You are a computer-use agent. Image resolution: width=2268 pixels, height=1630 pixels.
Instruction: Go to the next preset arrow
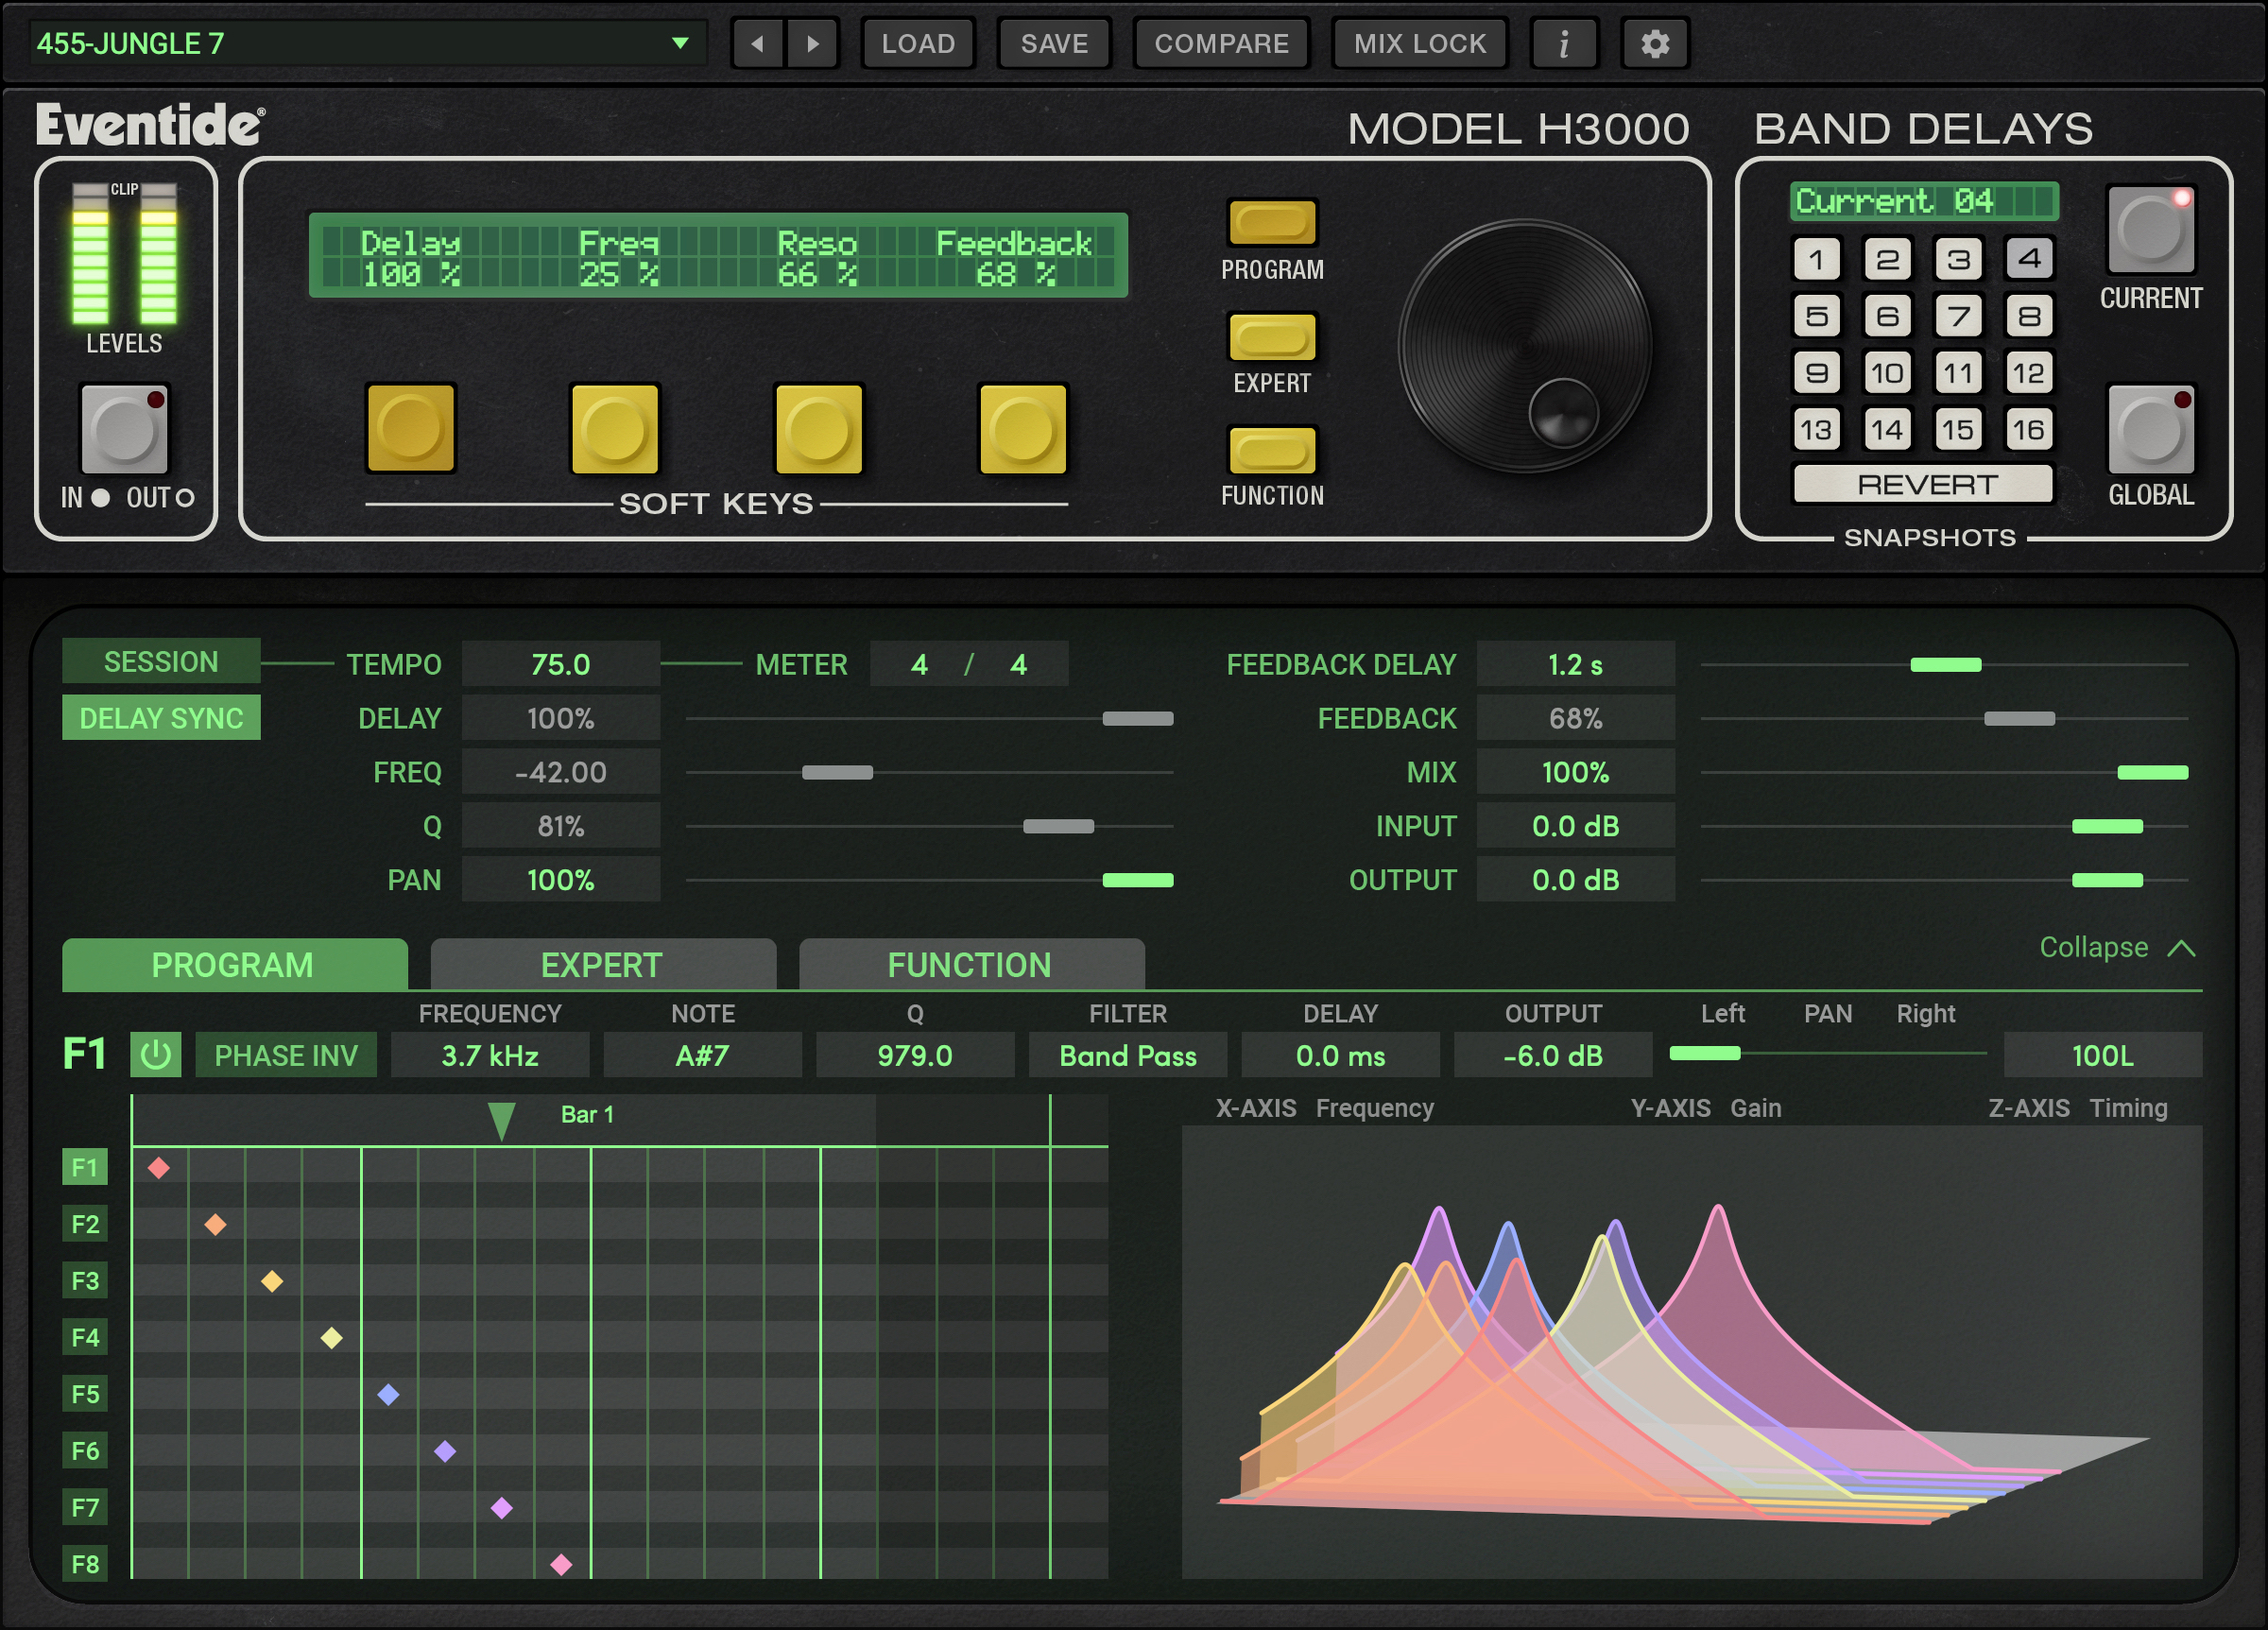[812, 44]
